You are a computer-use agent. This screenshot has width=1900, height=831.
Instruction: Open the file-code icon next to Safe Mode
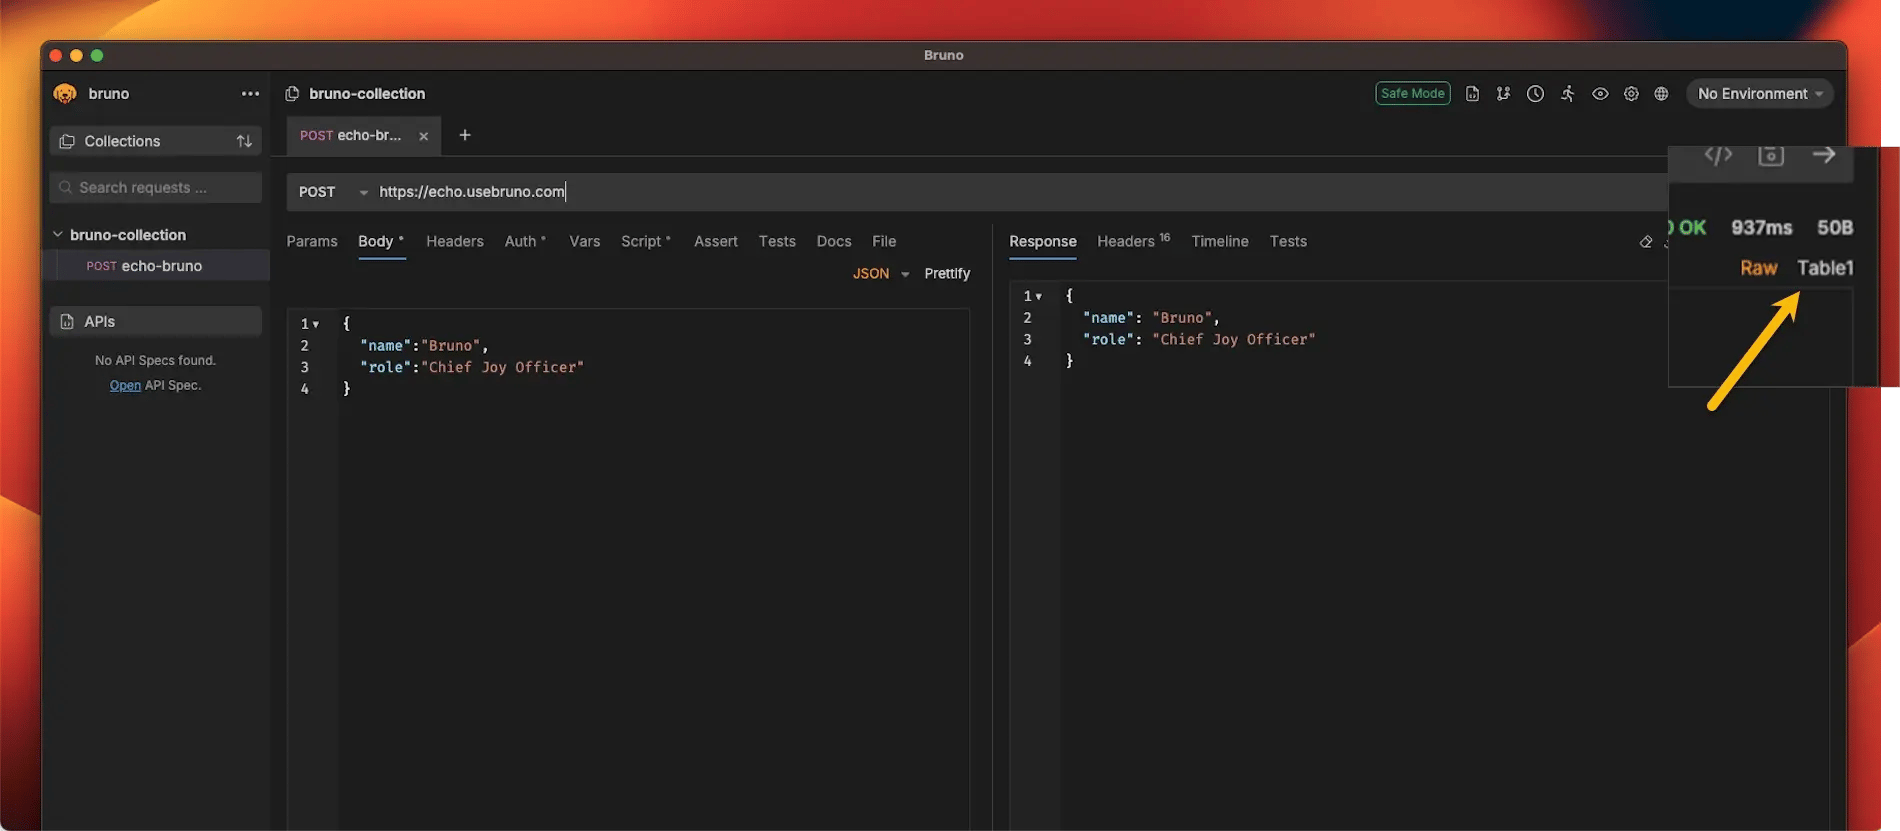(x=1472, y=94)
